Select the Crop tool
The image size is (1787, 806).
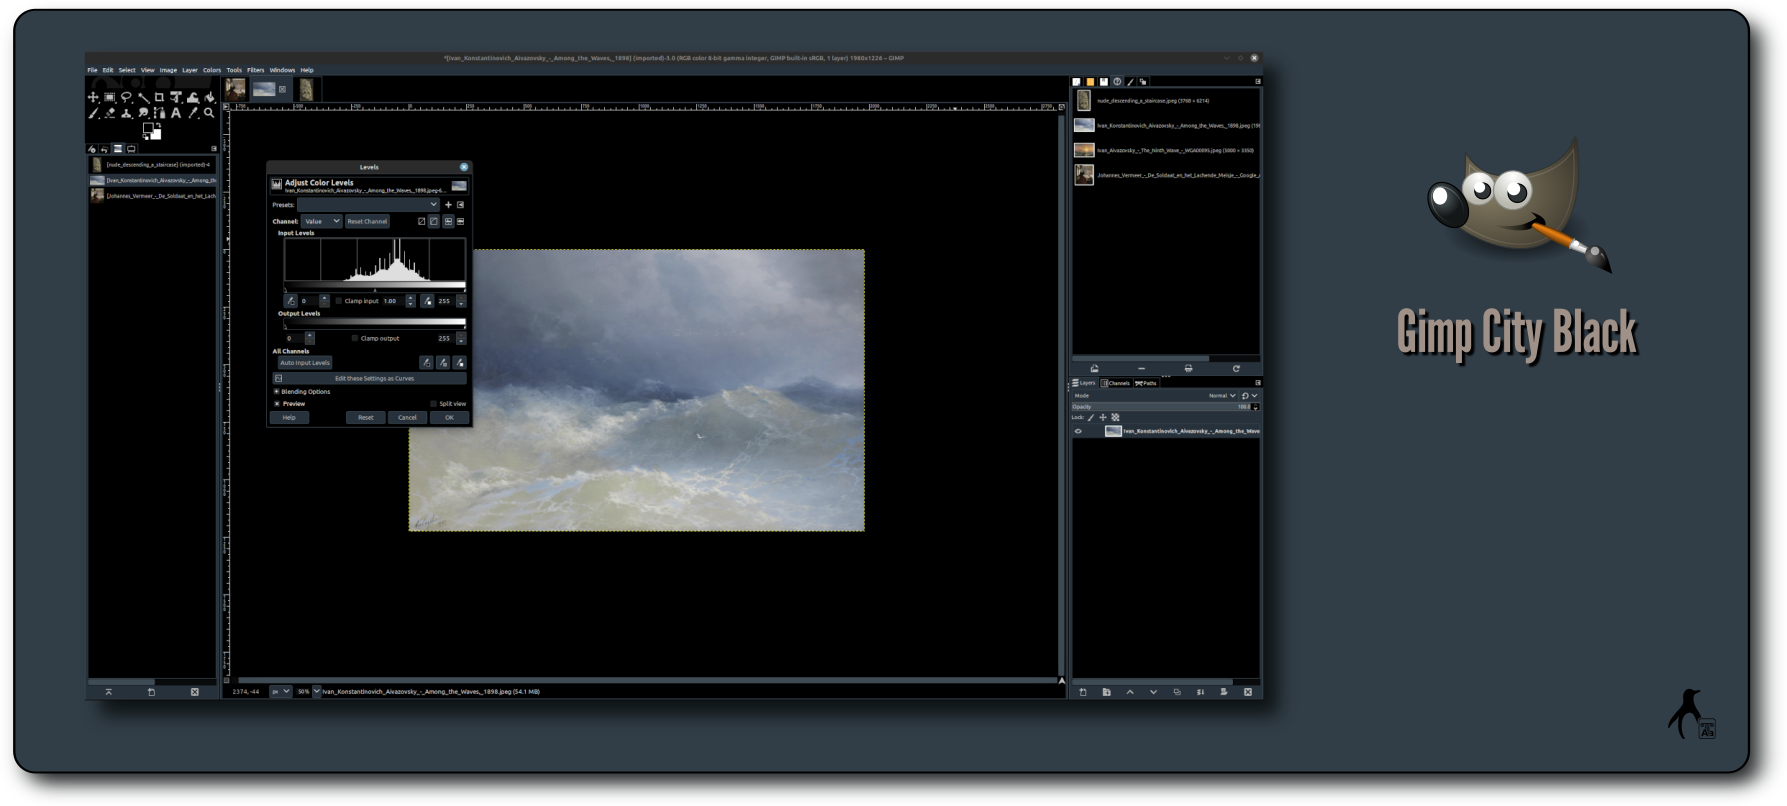[x=159, y=97]
